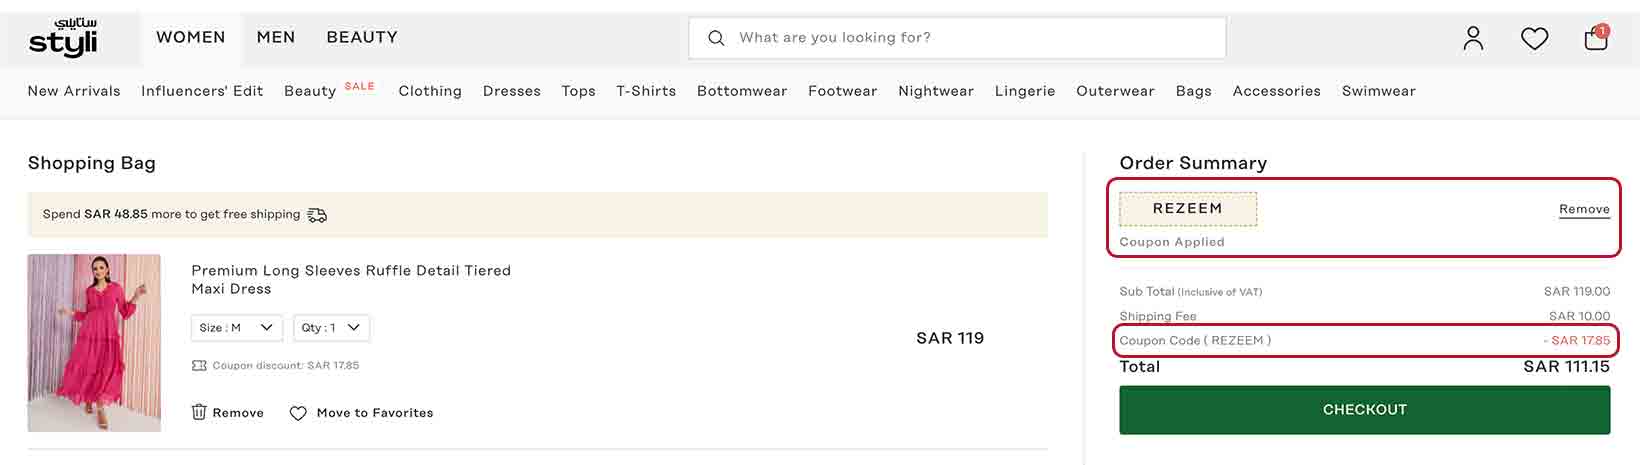Click the free shipping truck icon
Screen dimensions: 1640x465
317,215
